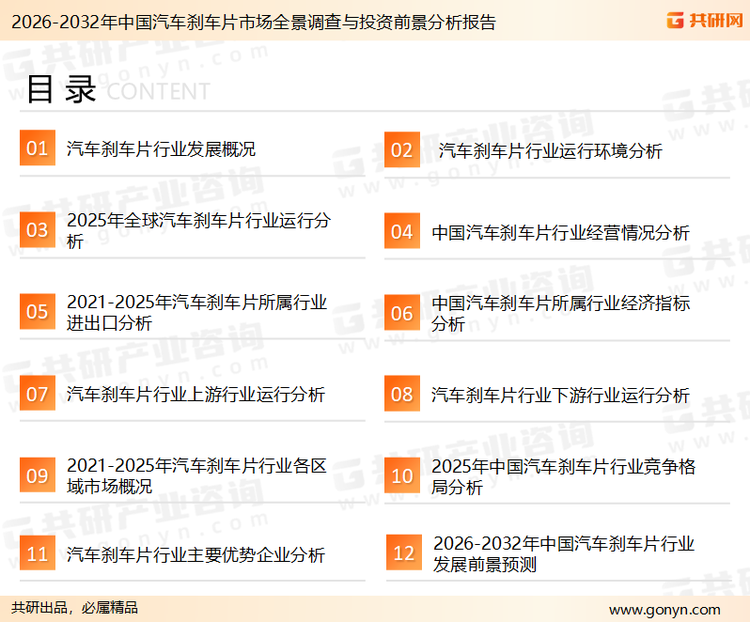Viewport: 750px width, 622px height.
Task: Select the title 2026-2032年中国汽车刹车片行业发展前景预测
Action: point(564,554)
